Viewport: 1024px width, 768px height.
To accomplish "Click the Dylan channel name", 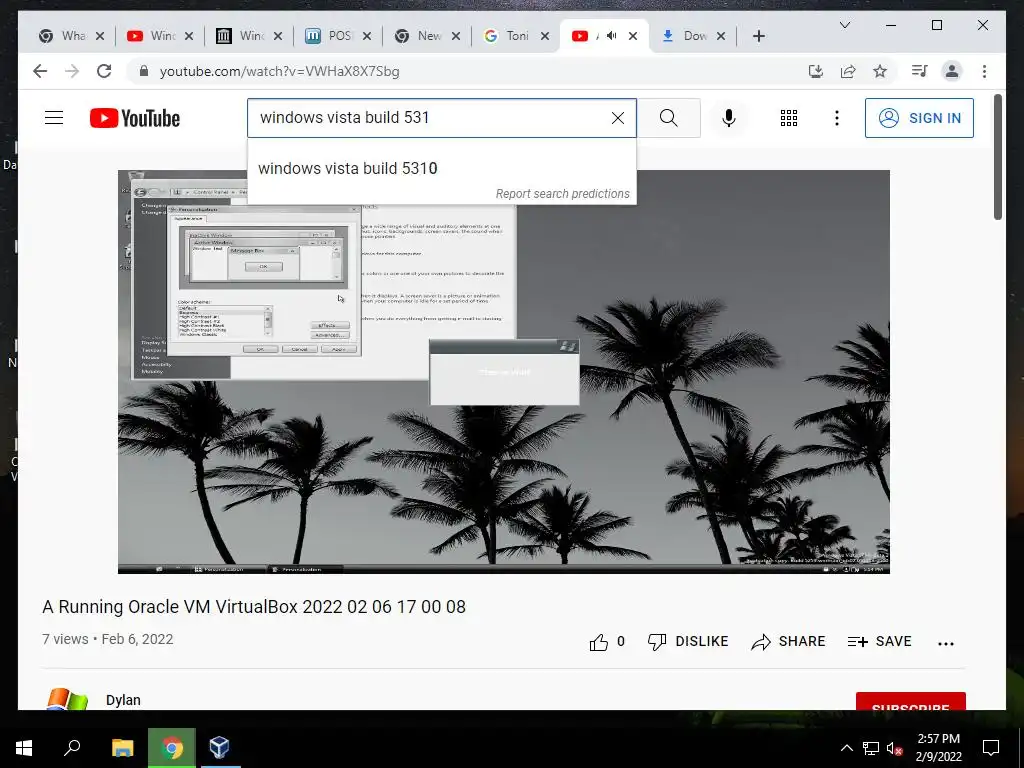I will click(x=123, y=699).
